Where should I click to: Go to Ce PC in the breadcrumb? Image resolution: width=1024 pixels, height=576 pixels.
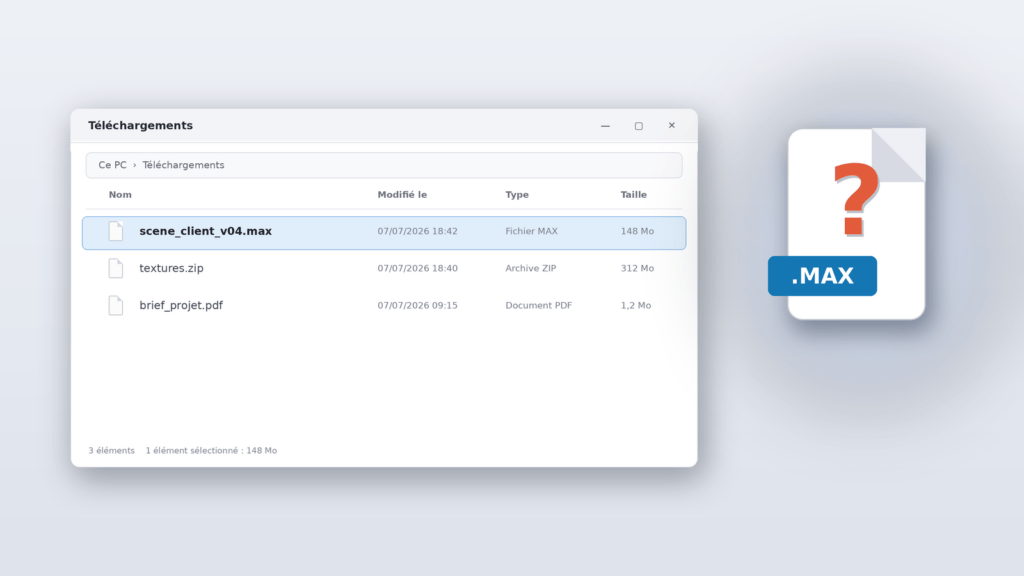[112, 165]
